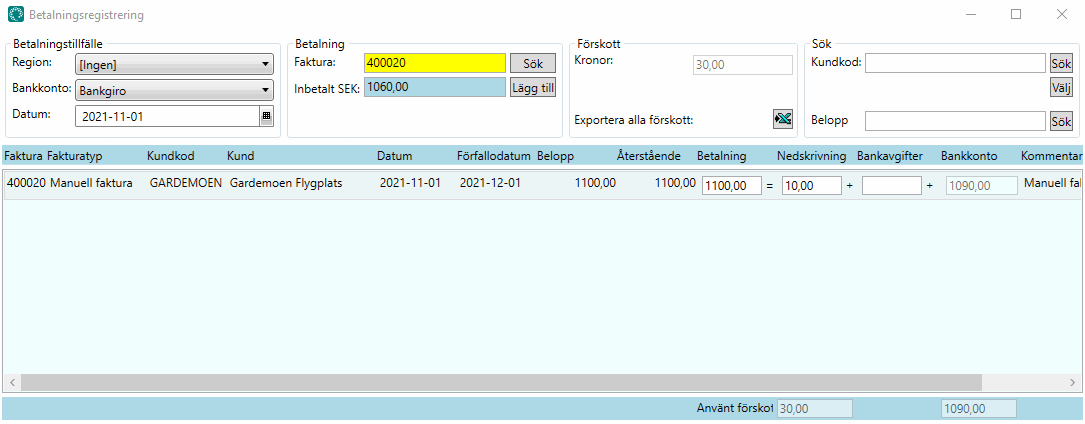Click the Kundkod search input
This screenshot has width=1085, height=424.
[955, 63]
